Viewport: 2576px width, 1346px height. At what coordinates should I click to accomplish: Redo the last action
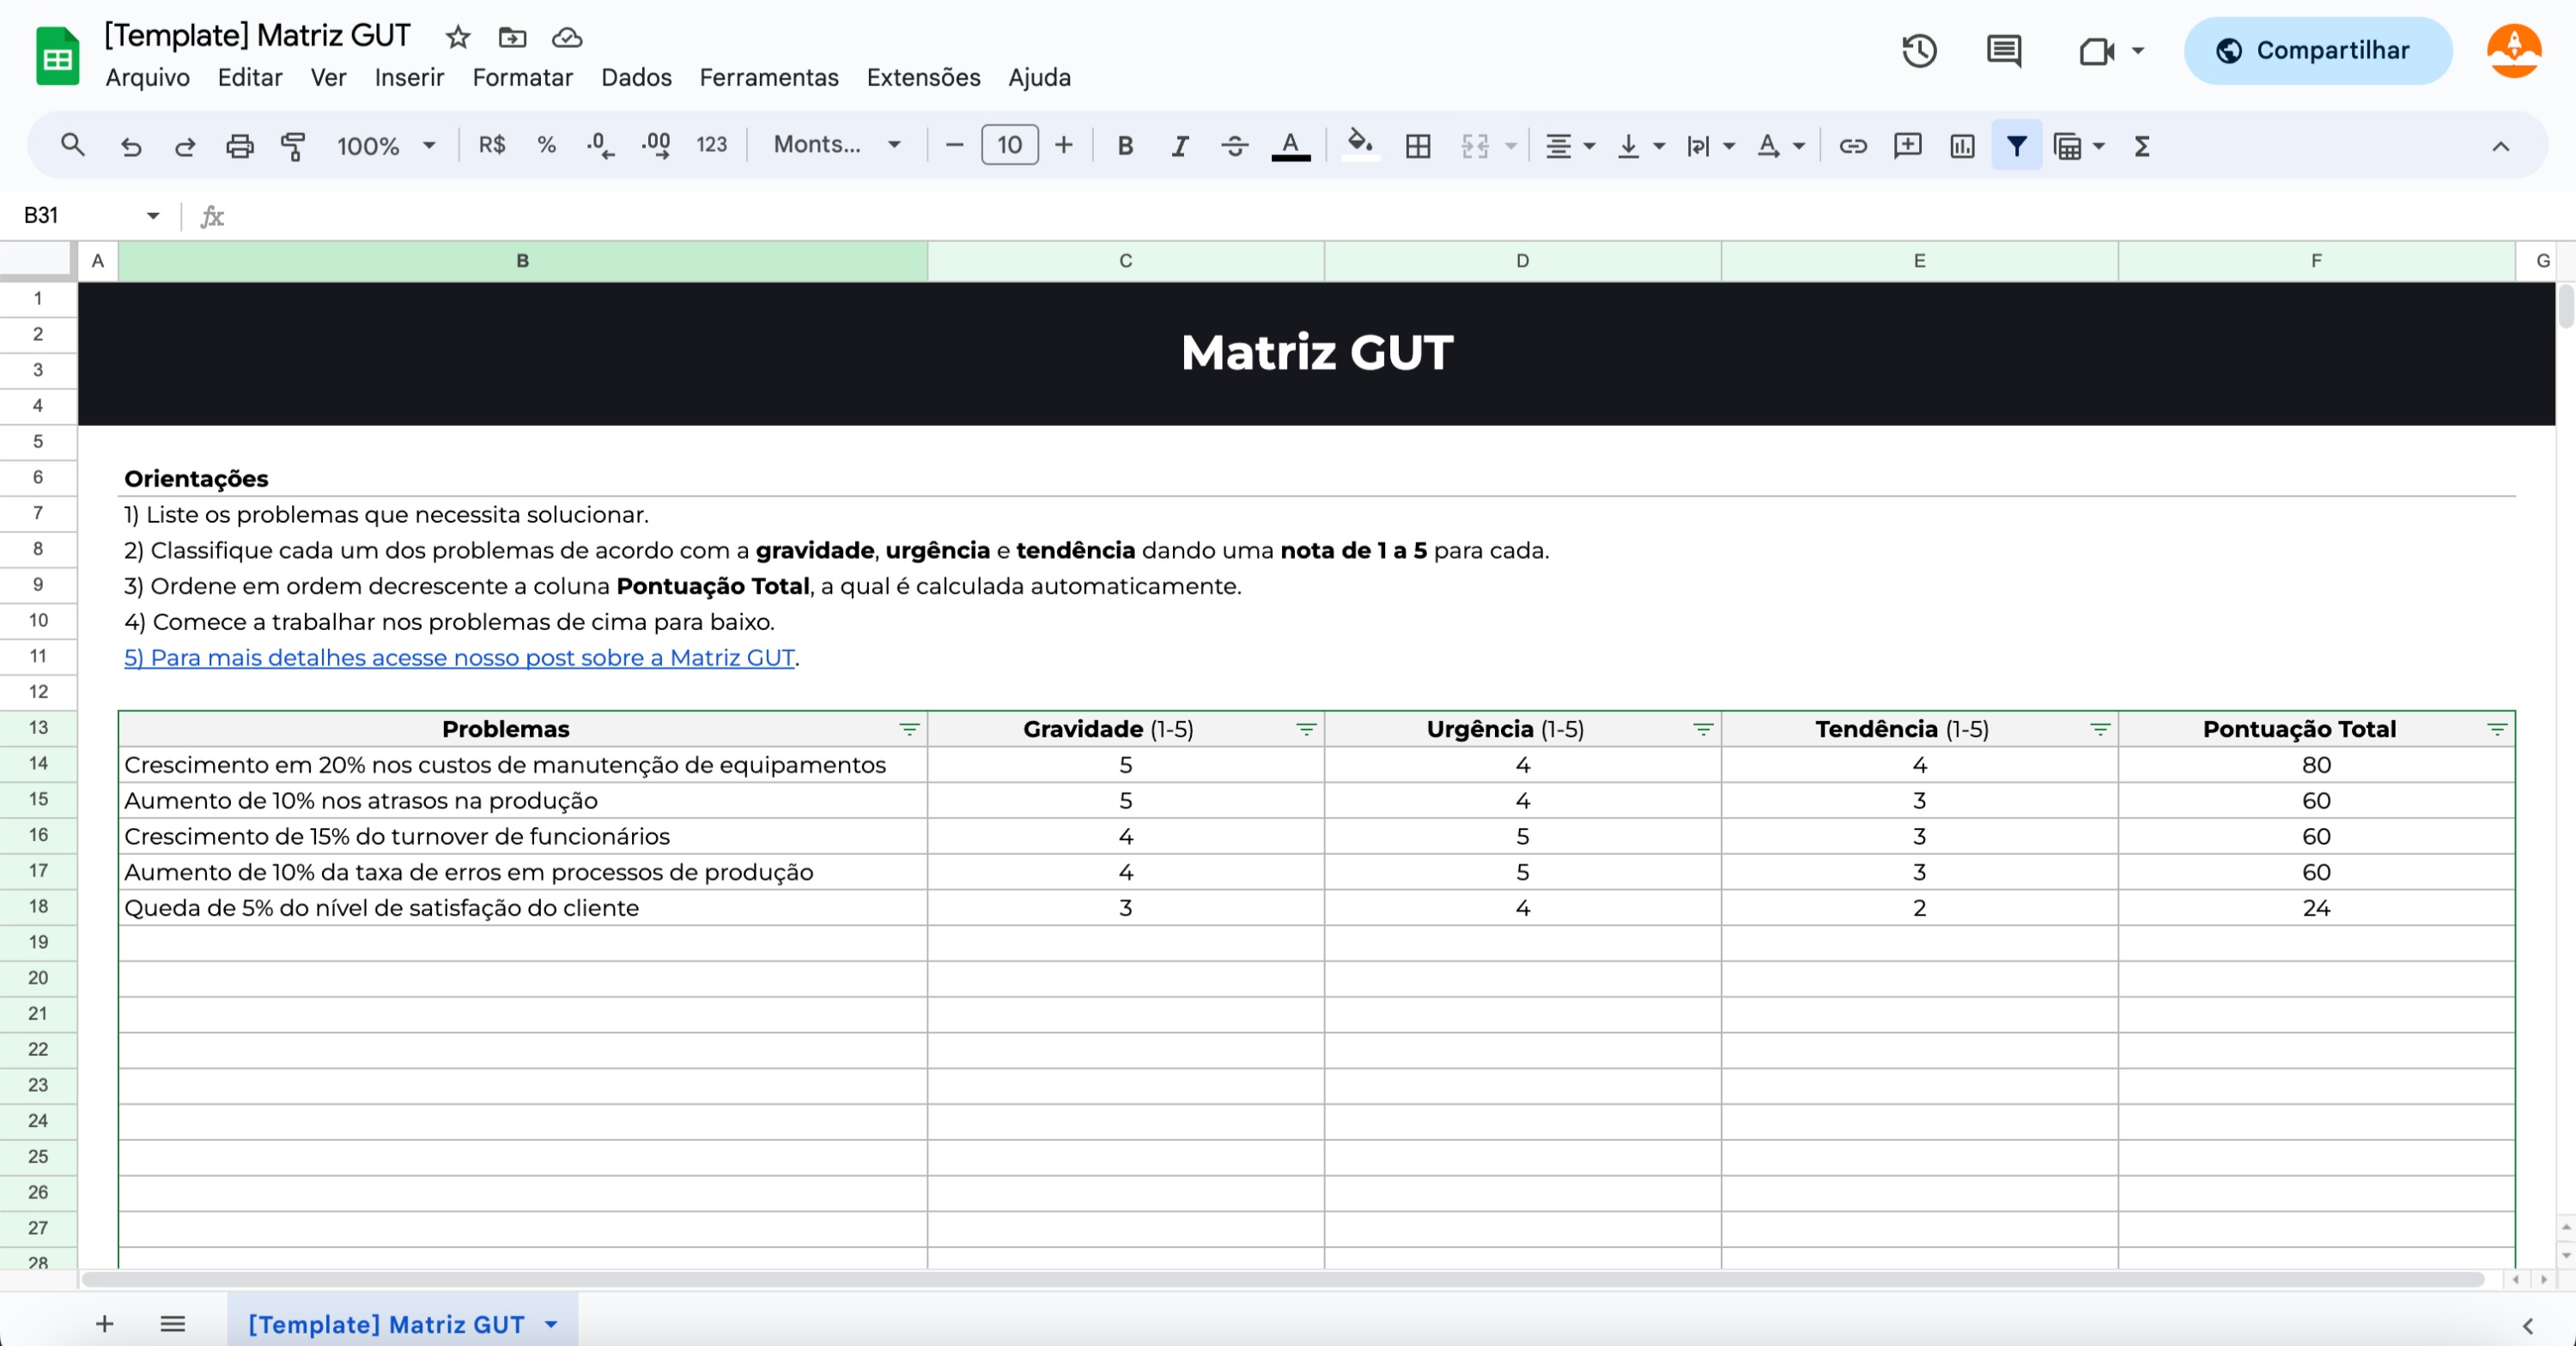click(185, 146)
